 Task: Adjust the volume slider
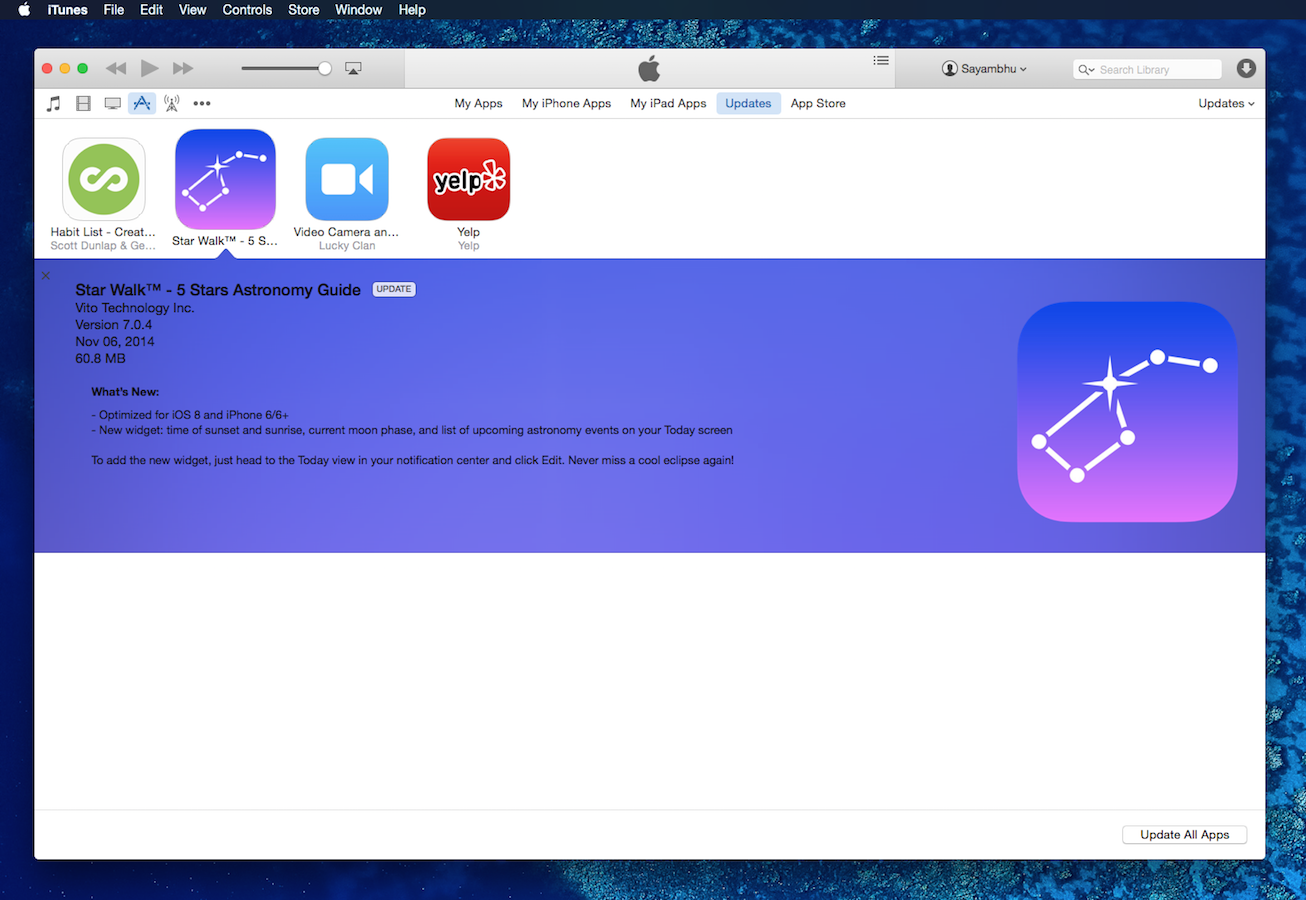tap(287, 68)
